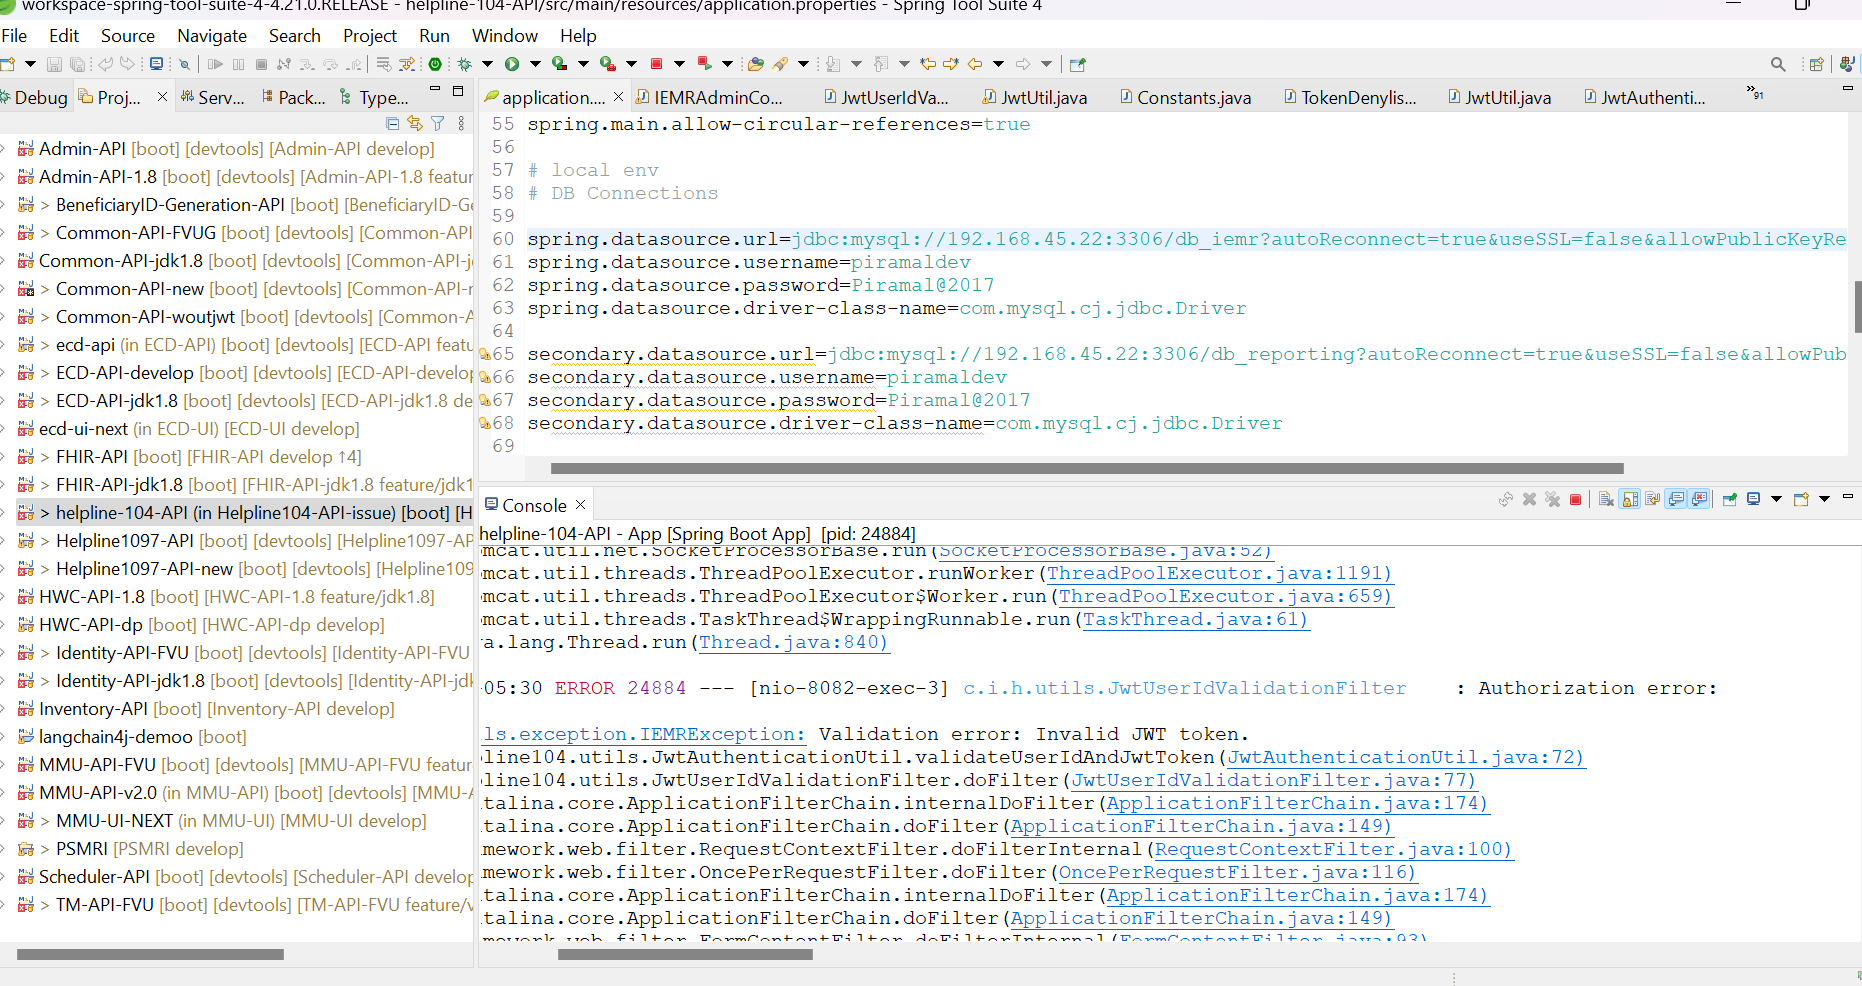Click the filter icon in Project Explorer
Screen dimensions: 1862x986
(437, 123)
